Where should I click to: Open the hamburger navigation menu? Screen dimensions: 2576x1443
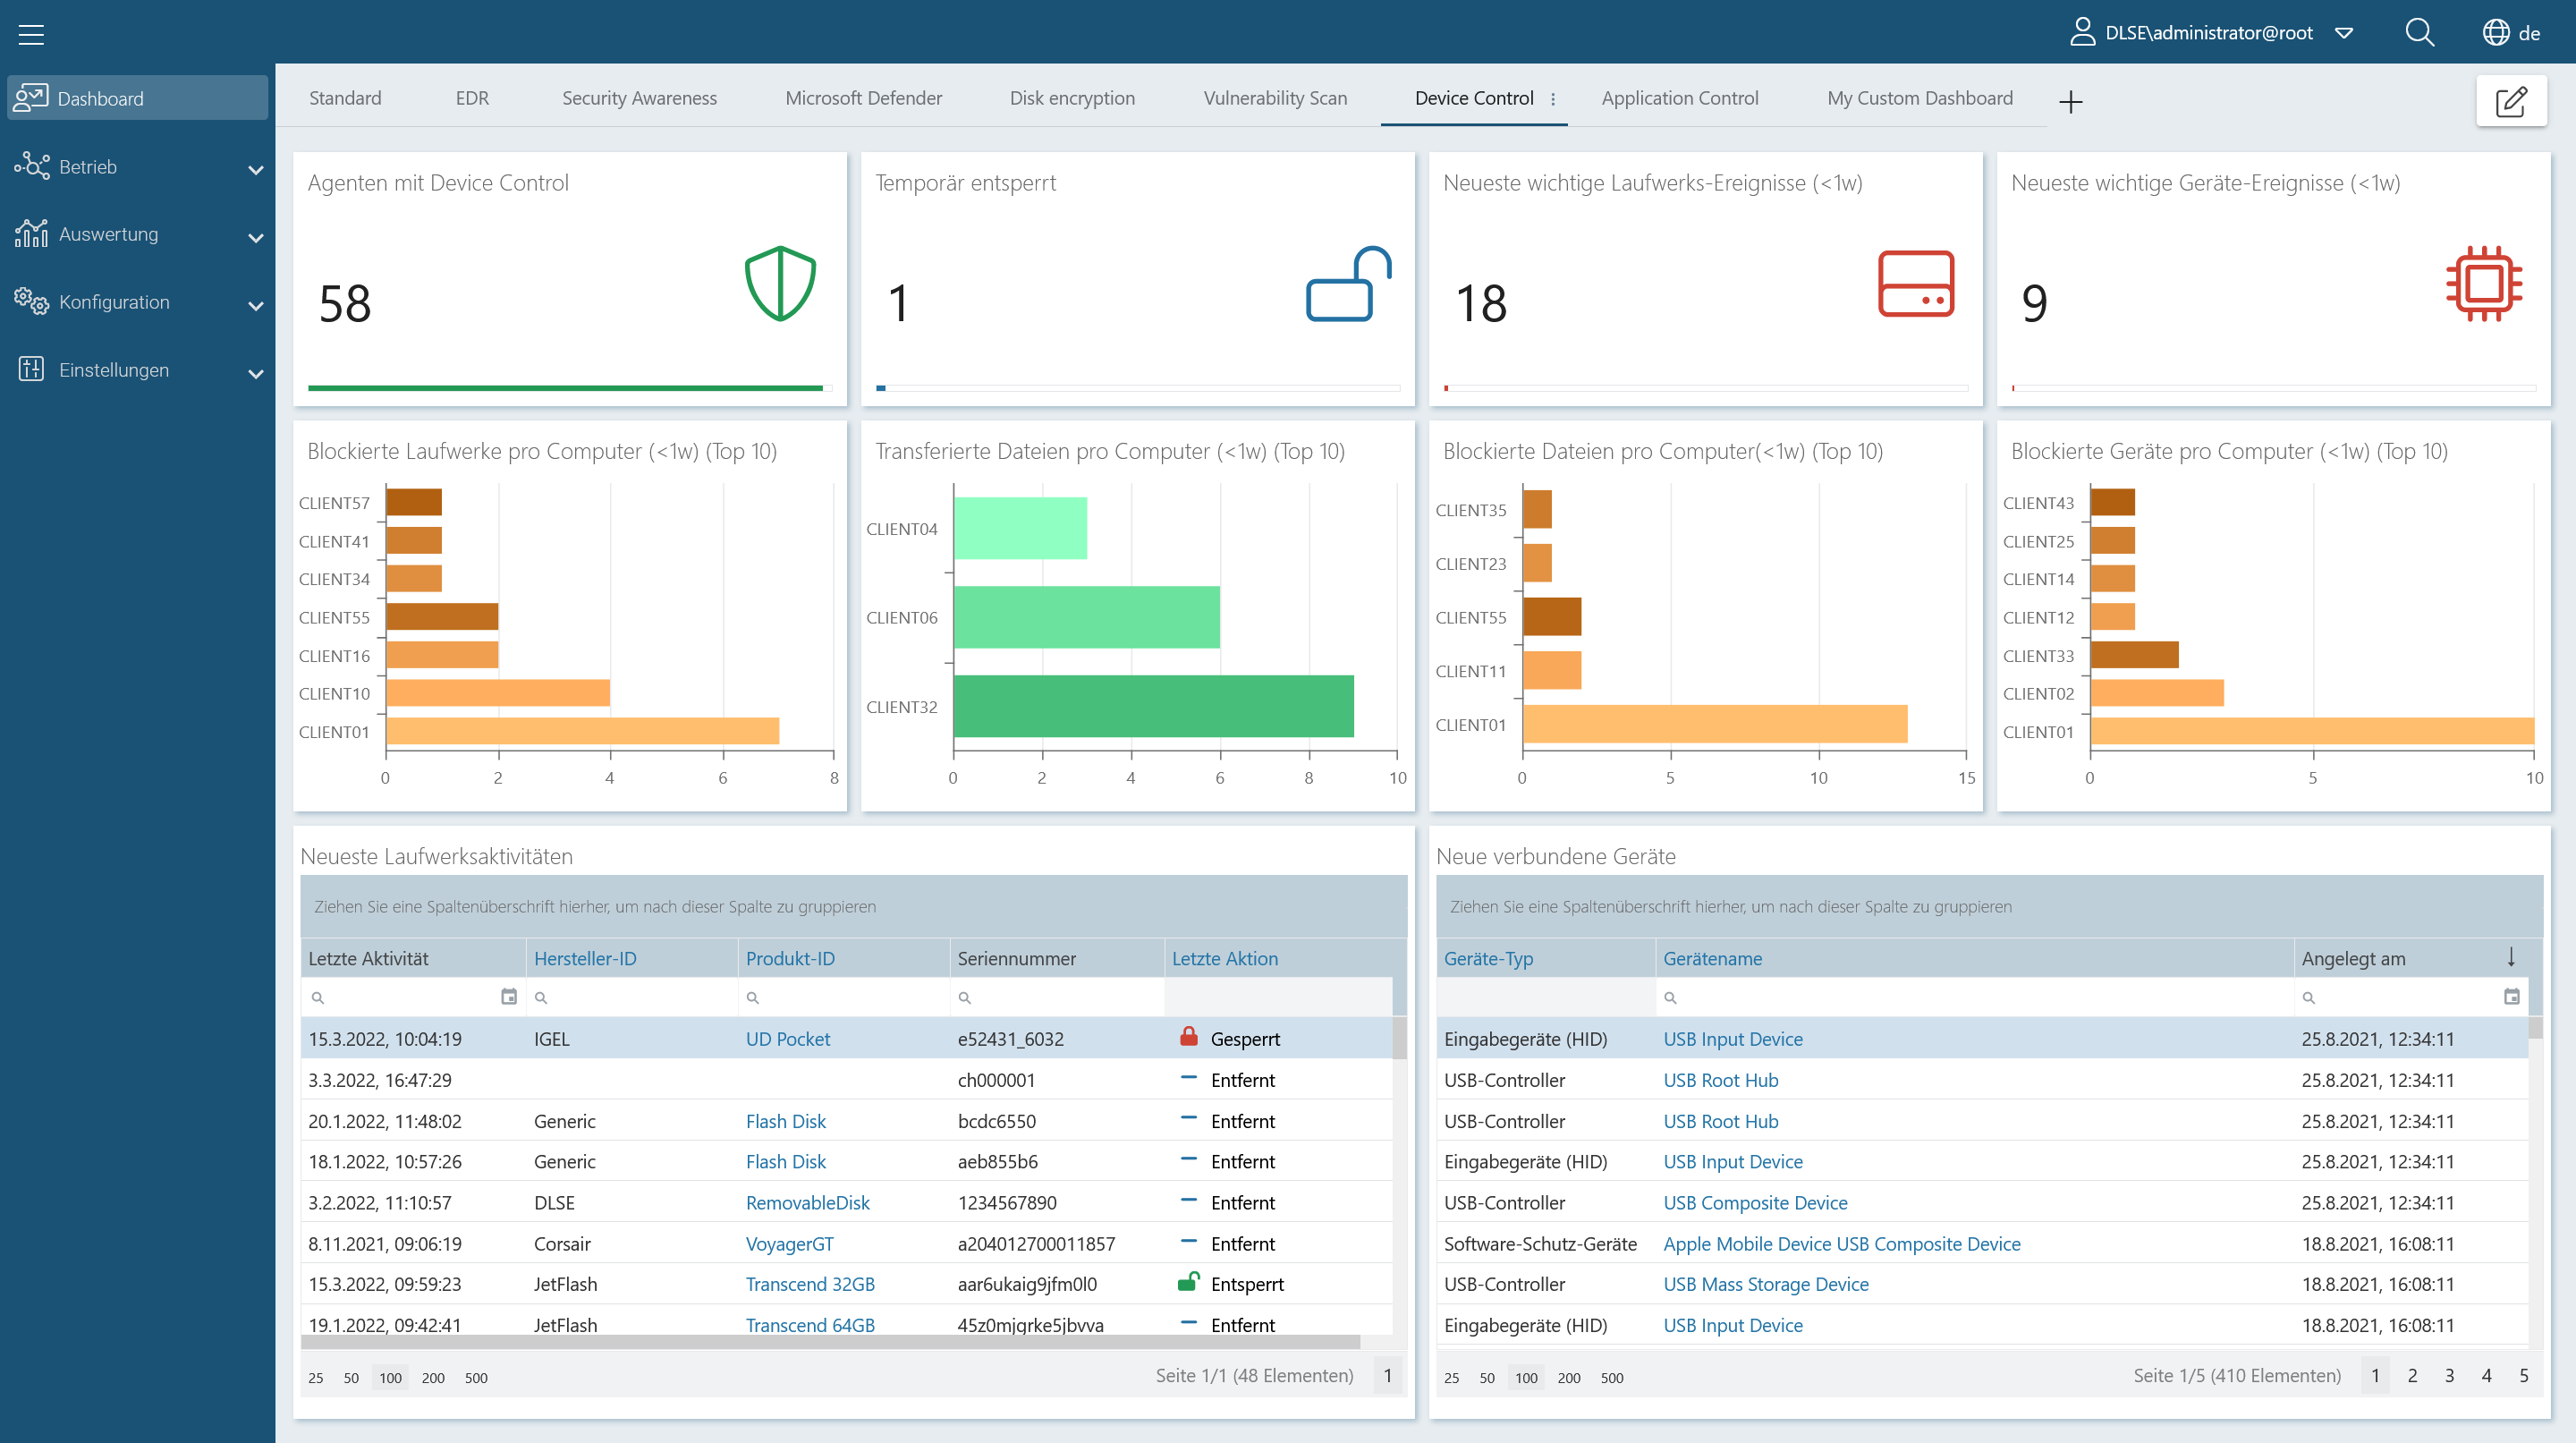pyautogui.click(x=31, y=34)
